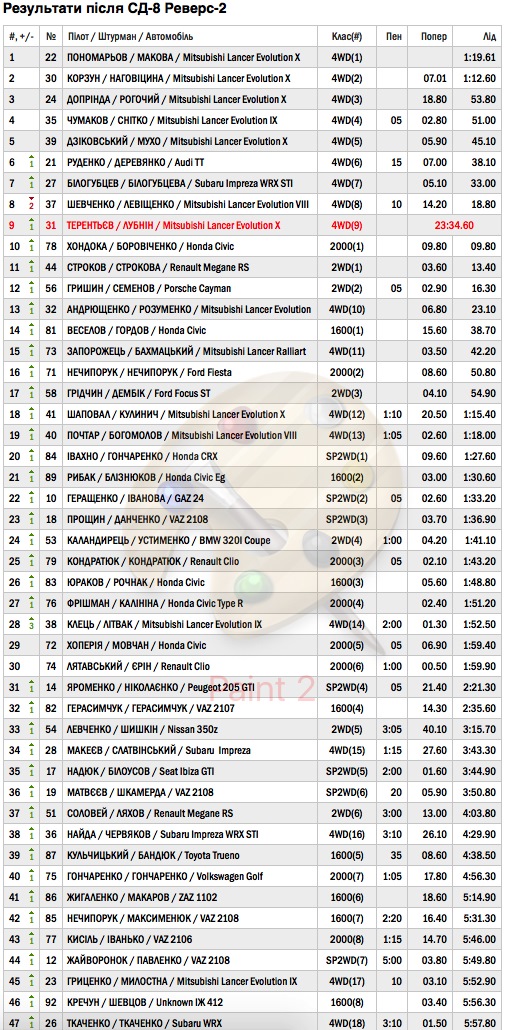Click the red time '23:34.60'

pos(454,225)
